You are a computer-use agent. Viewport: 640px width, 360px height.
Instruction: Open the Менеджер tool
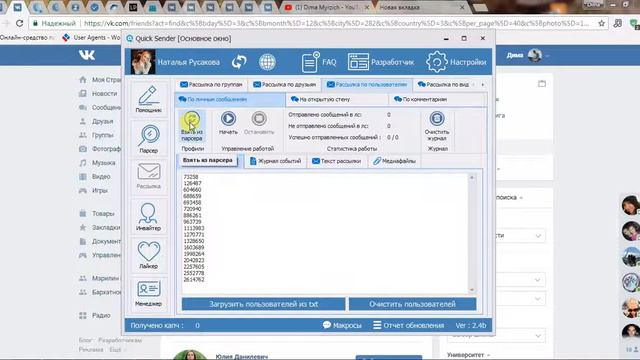[x=149, y=293]
